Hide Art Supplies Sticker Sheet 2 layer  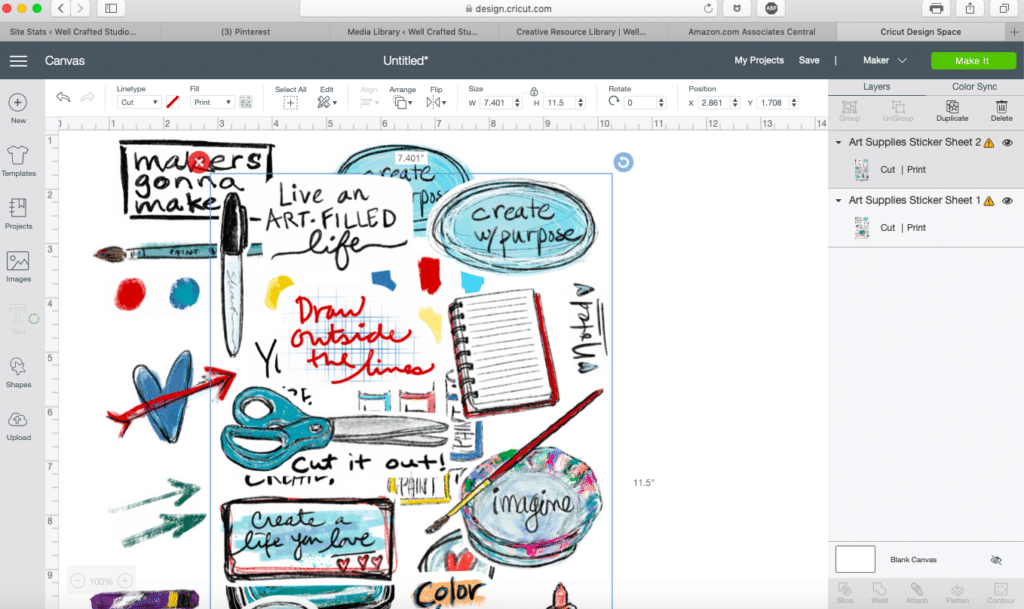(x=1008, y=142)
